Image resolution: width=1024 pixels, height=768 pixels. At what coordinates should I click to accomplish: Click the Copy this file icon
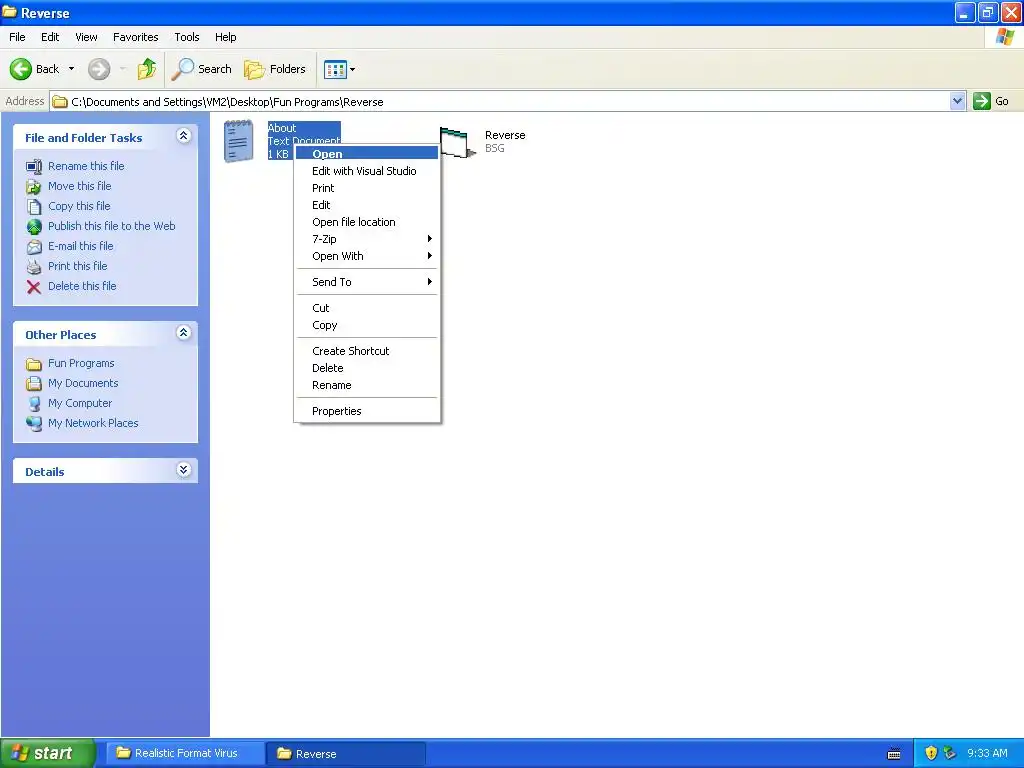[x=34, y=206]
